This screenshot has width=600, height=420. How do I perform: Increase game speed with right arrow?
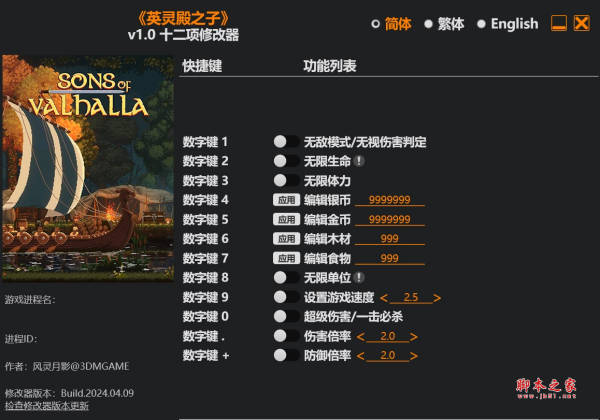click(437, 298)
